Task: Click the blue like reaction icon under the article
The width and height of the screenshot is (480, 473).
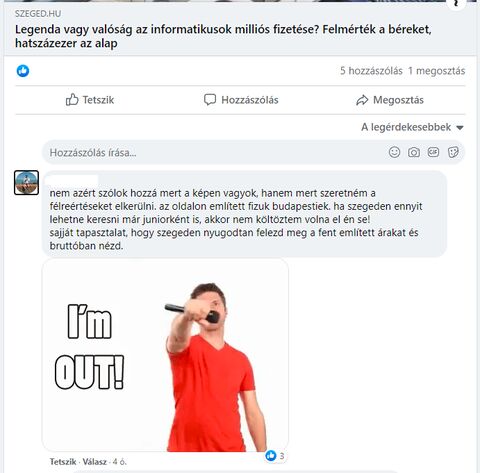Action: [x=23, y=71]
